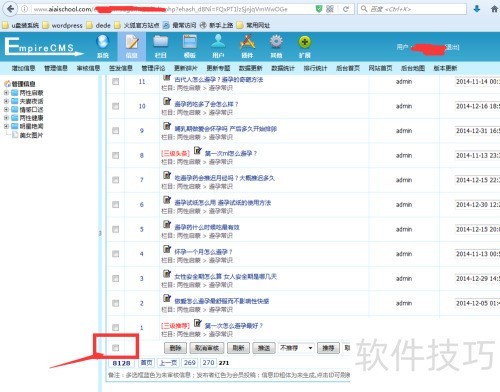Click the edit icon in row 6
The width and height of the screenshot is (500, 392).
(x=167, y=200)
